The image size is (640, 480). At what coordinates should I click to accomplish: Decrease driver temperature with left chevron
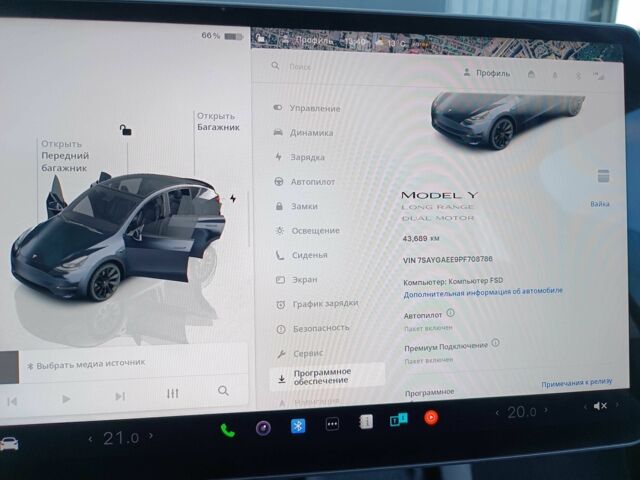91,439
